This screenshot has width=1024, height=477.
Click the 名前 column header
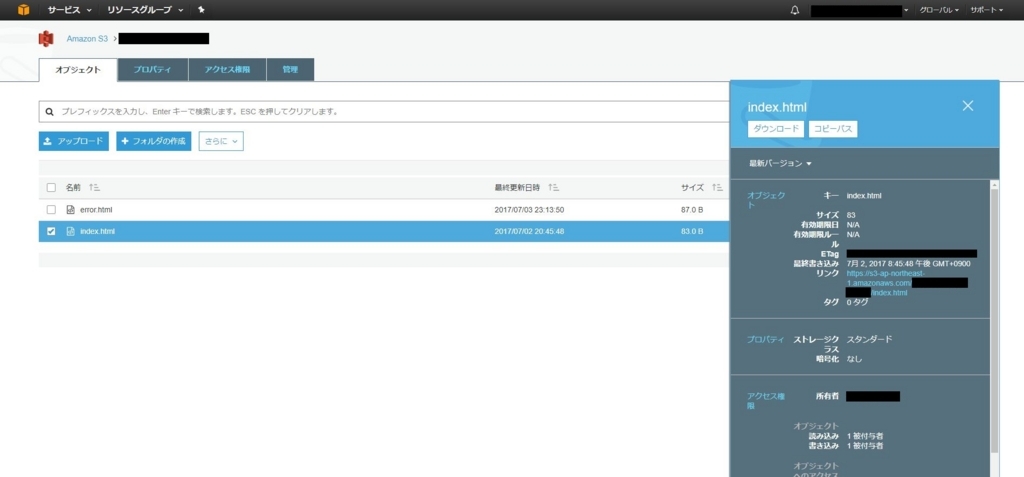coord(73,188)
